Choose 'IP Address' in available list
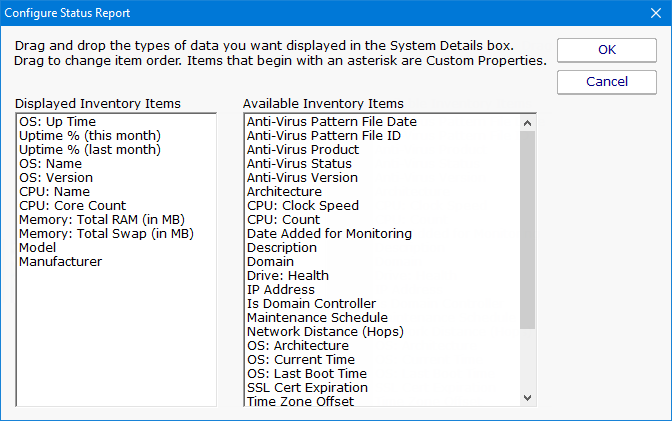The image size is (672, 421). point(281,290)
